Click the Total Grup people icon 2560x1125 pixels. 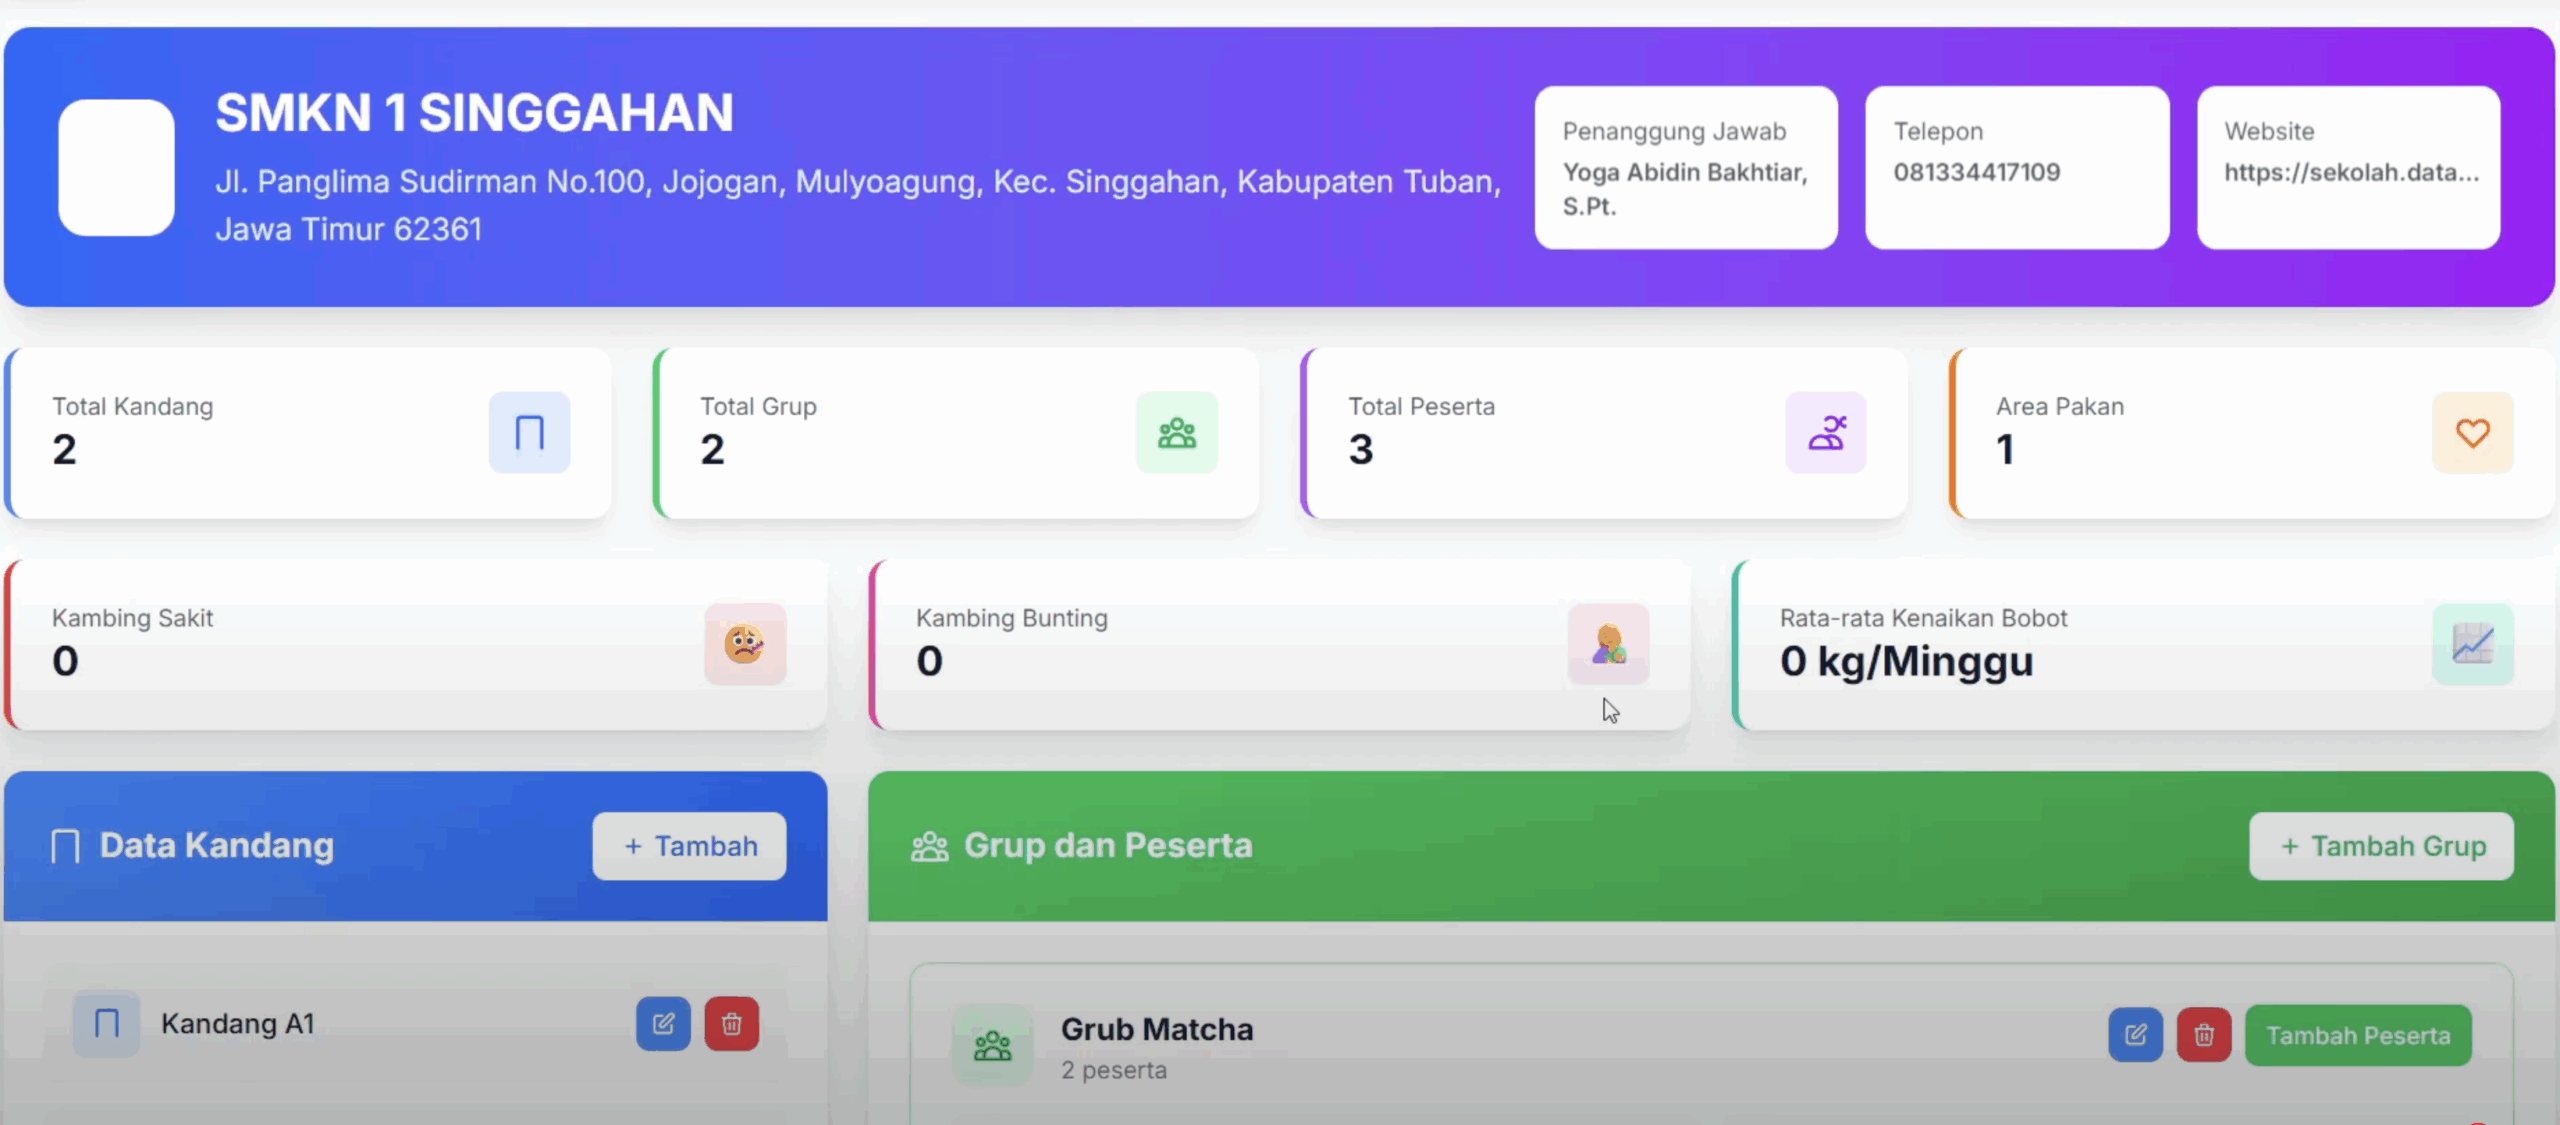[1177, 433]
